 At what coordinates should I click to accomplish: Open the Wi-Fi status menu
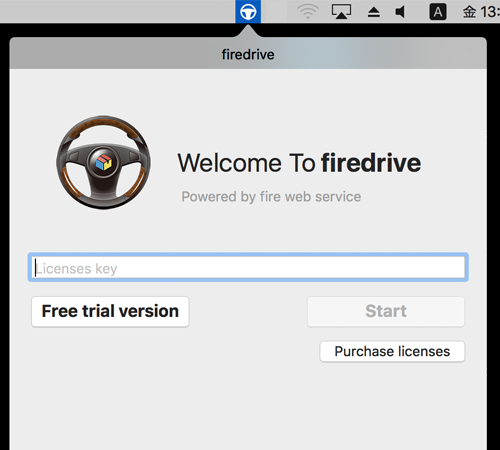pos(308,12)
